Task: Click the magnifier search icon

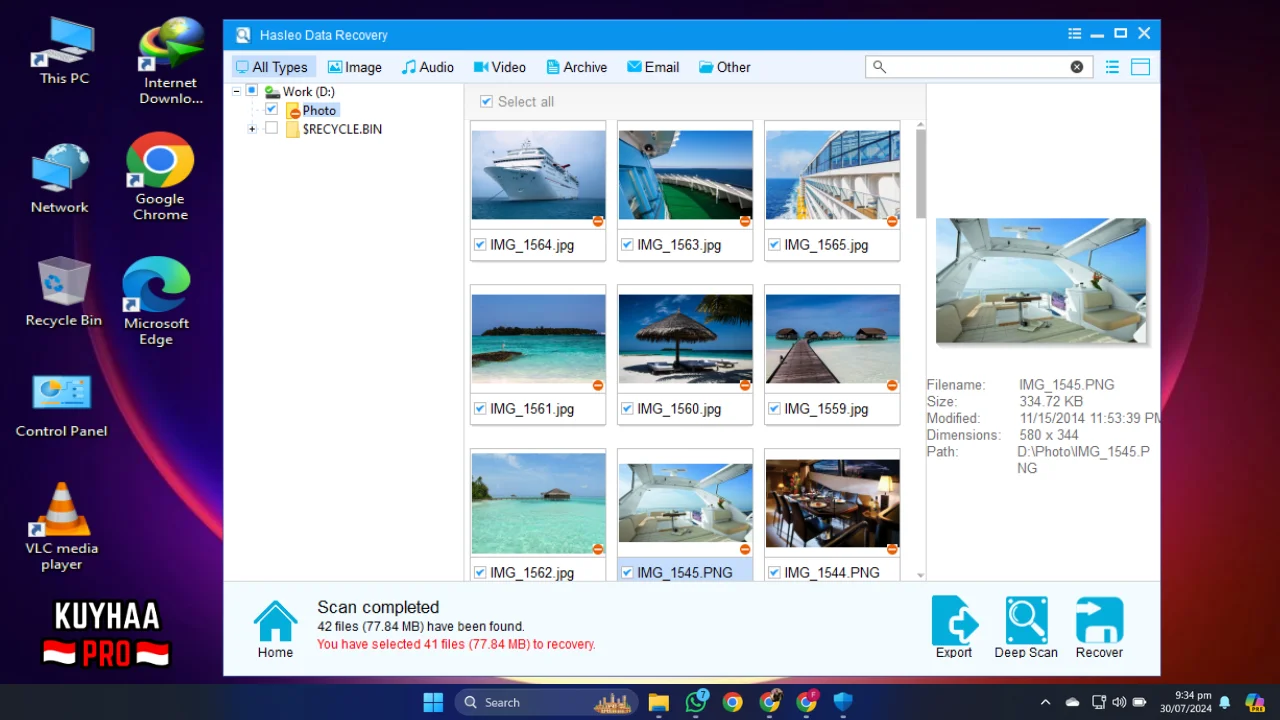Action: click(x=879, y=67)
